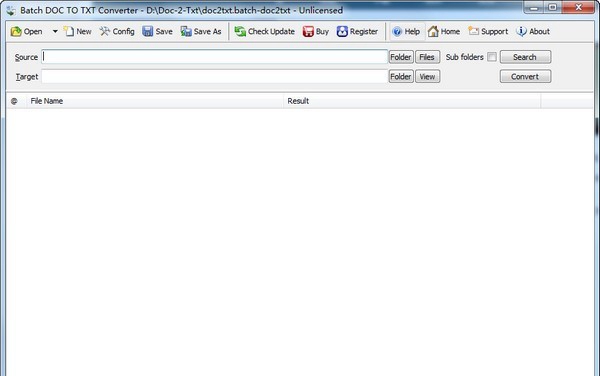Open Help from the toolbar

406,31
